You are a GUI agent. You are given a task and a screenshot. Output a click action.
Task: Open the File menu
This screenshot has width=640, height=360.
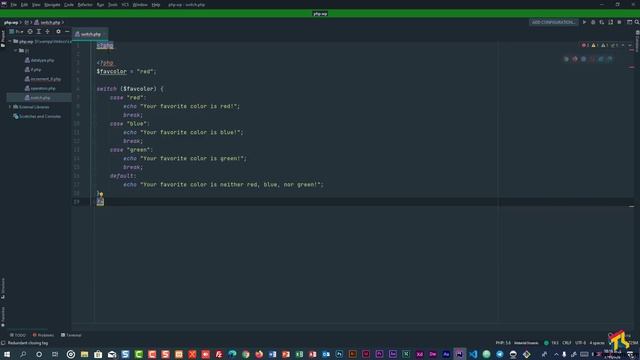[14, 5]
